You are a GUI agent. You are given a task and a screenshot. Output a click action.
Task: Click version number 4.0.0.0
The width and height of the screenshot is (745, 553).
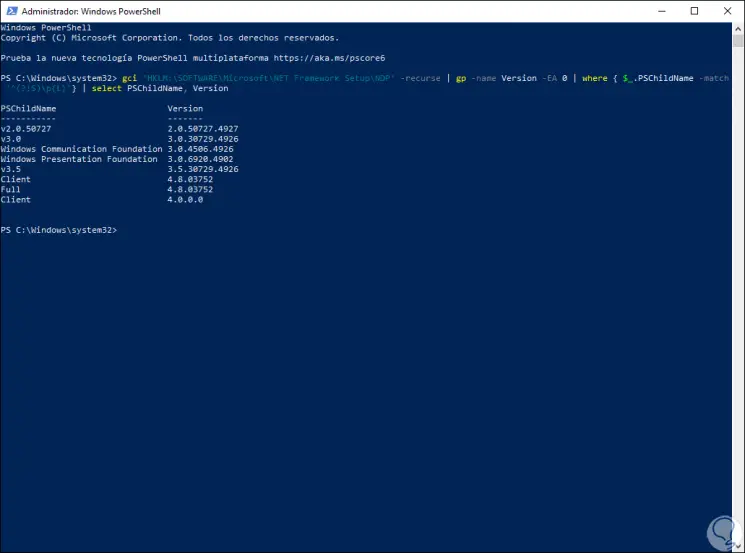click(185, 199)
